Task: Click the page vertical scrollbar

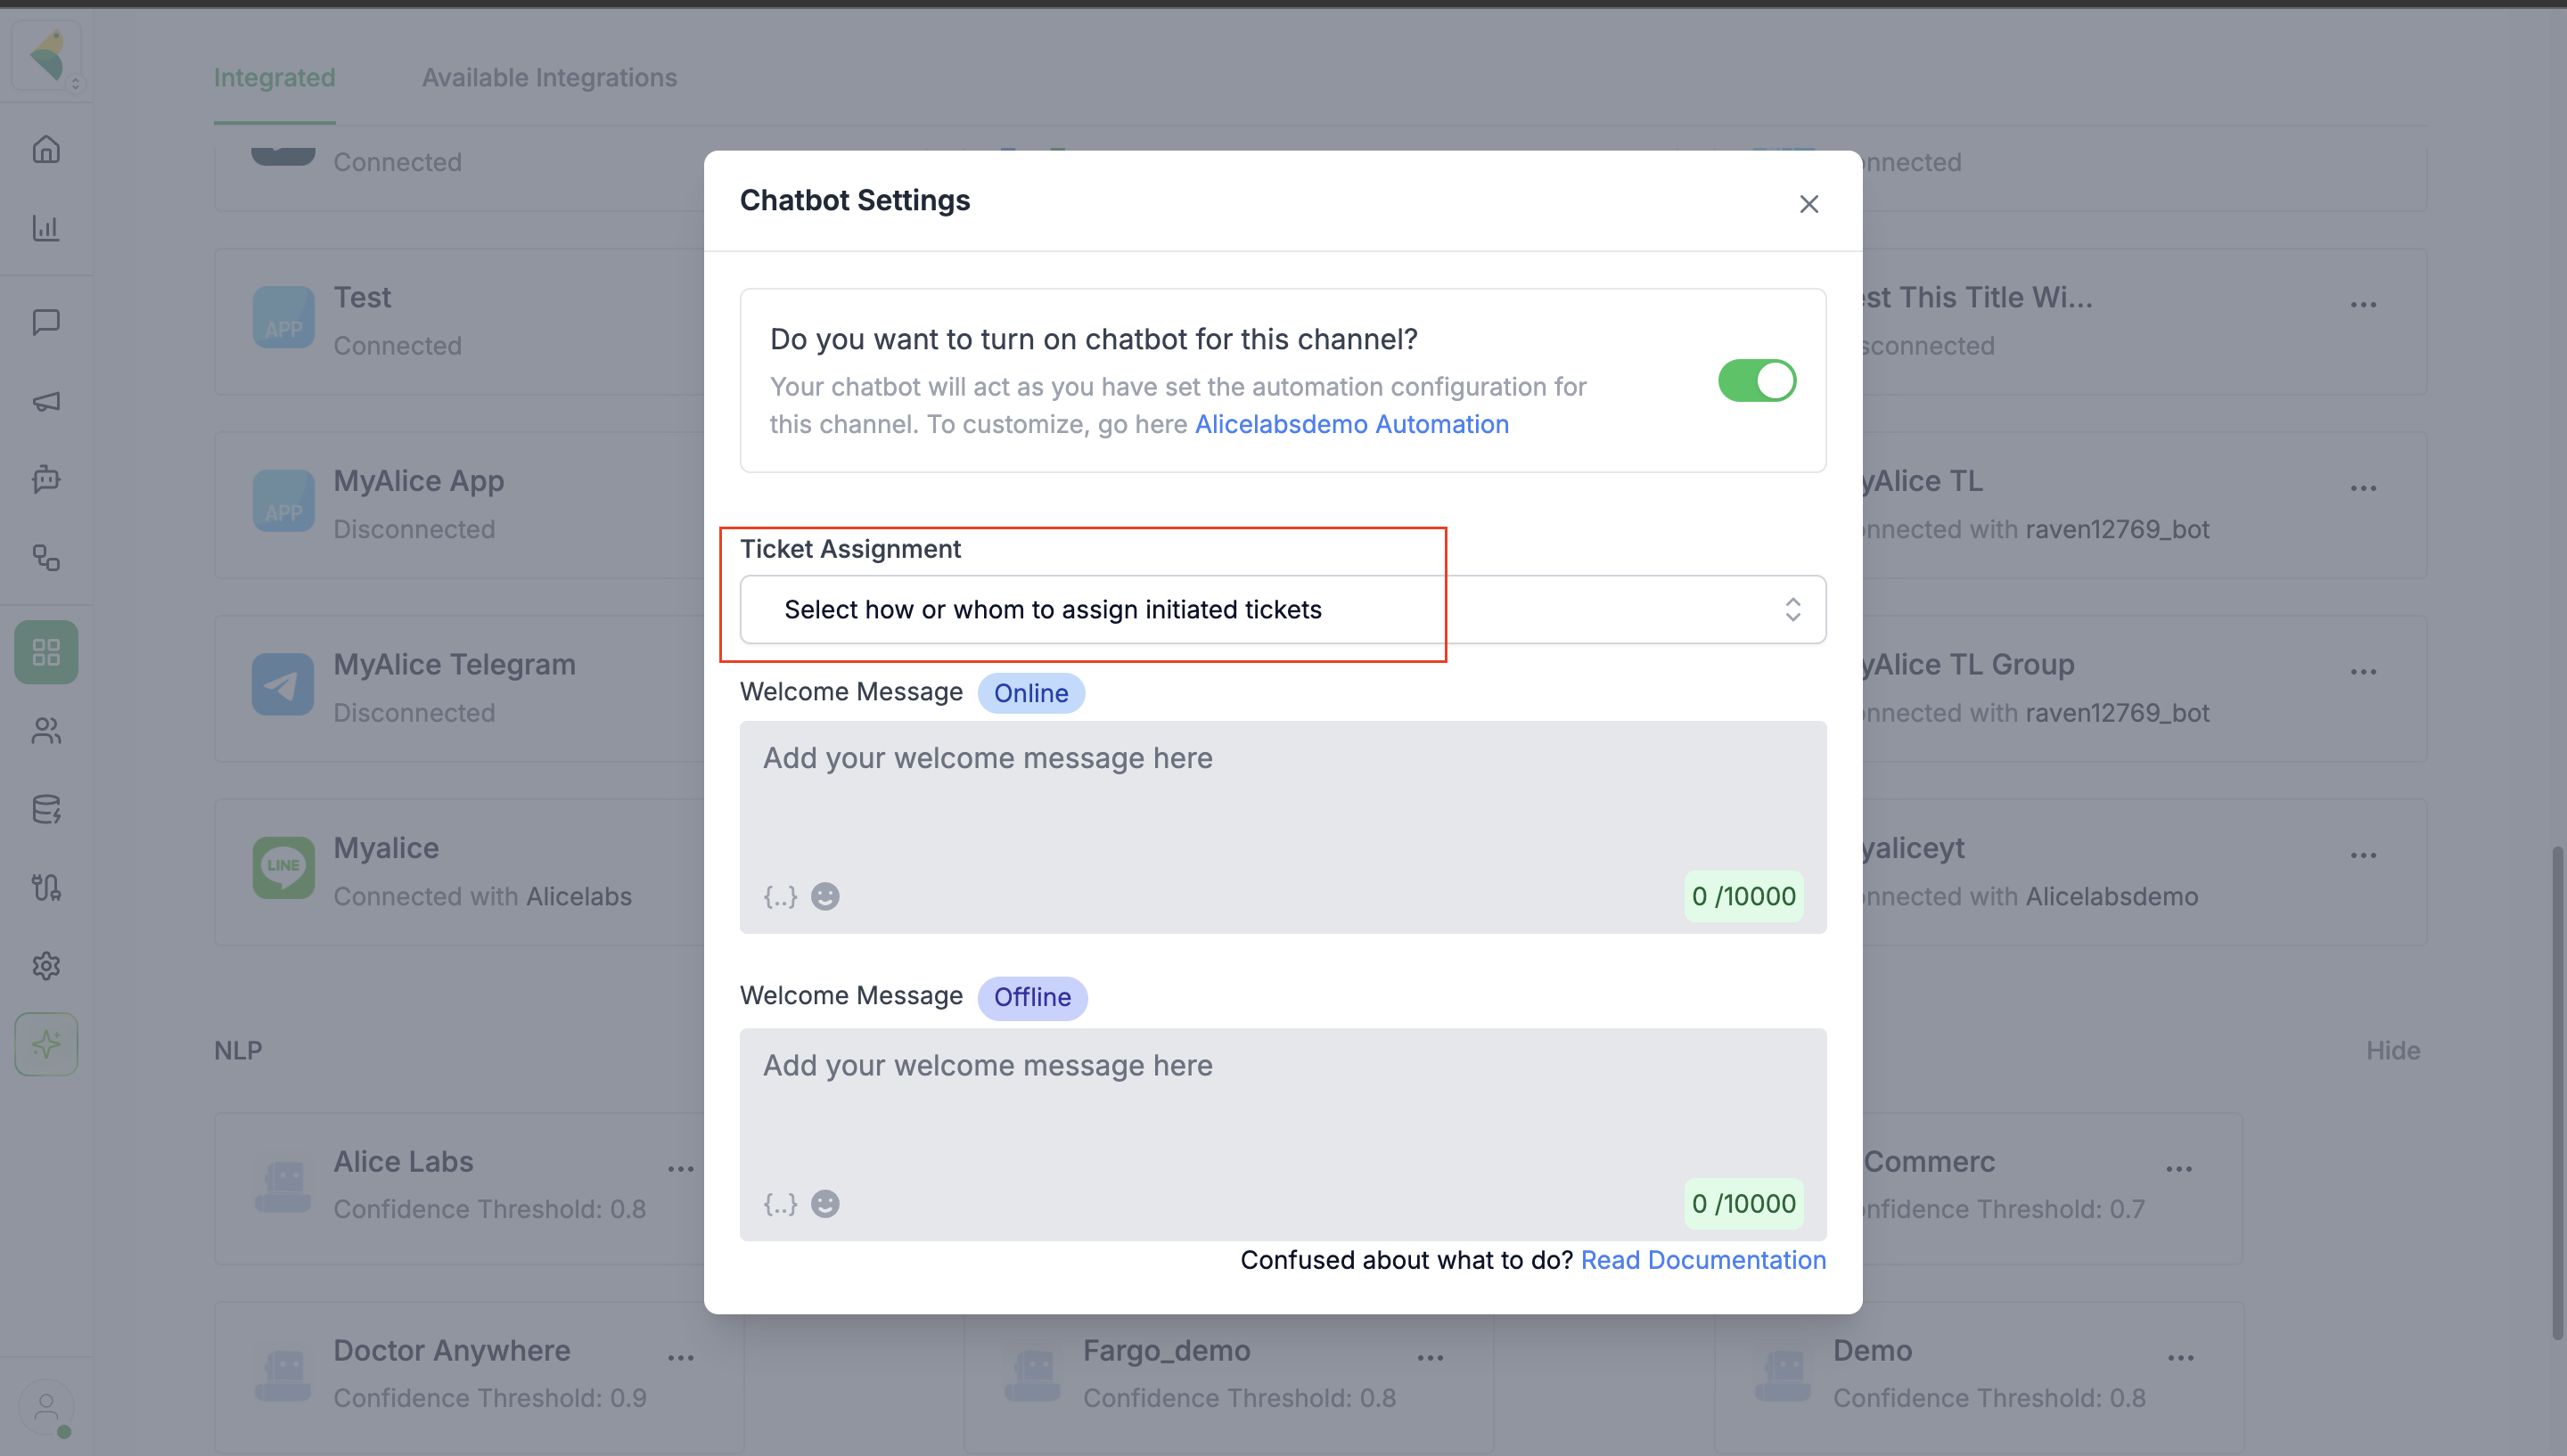Action: point(2557,1094)
